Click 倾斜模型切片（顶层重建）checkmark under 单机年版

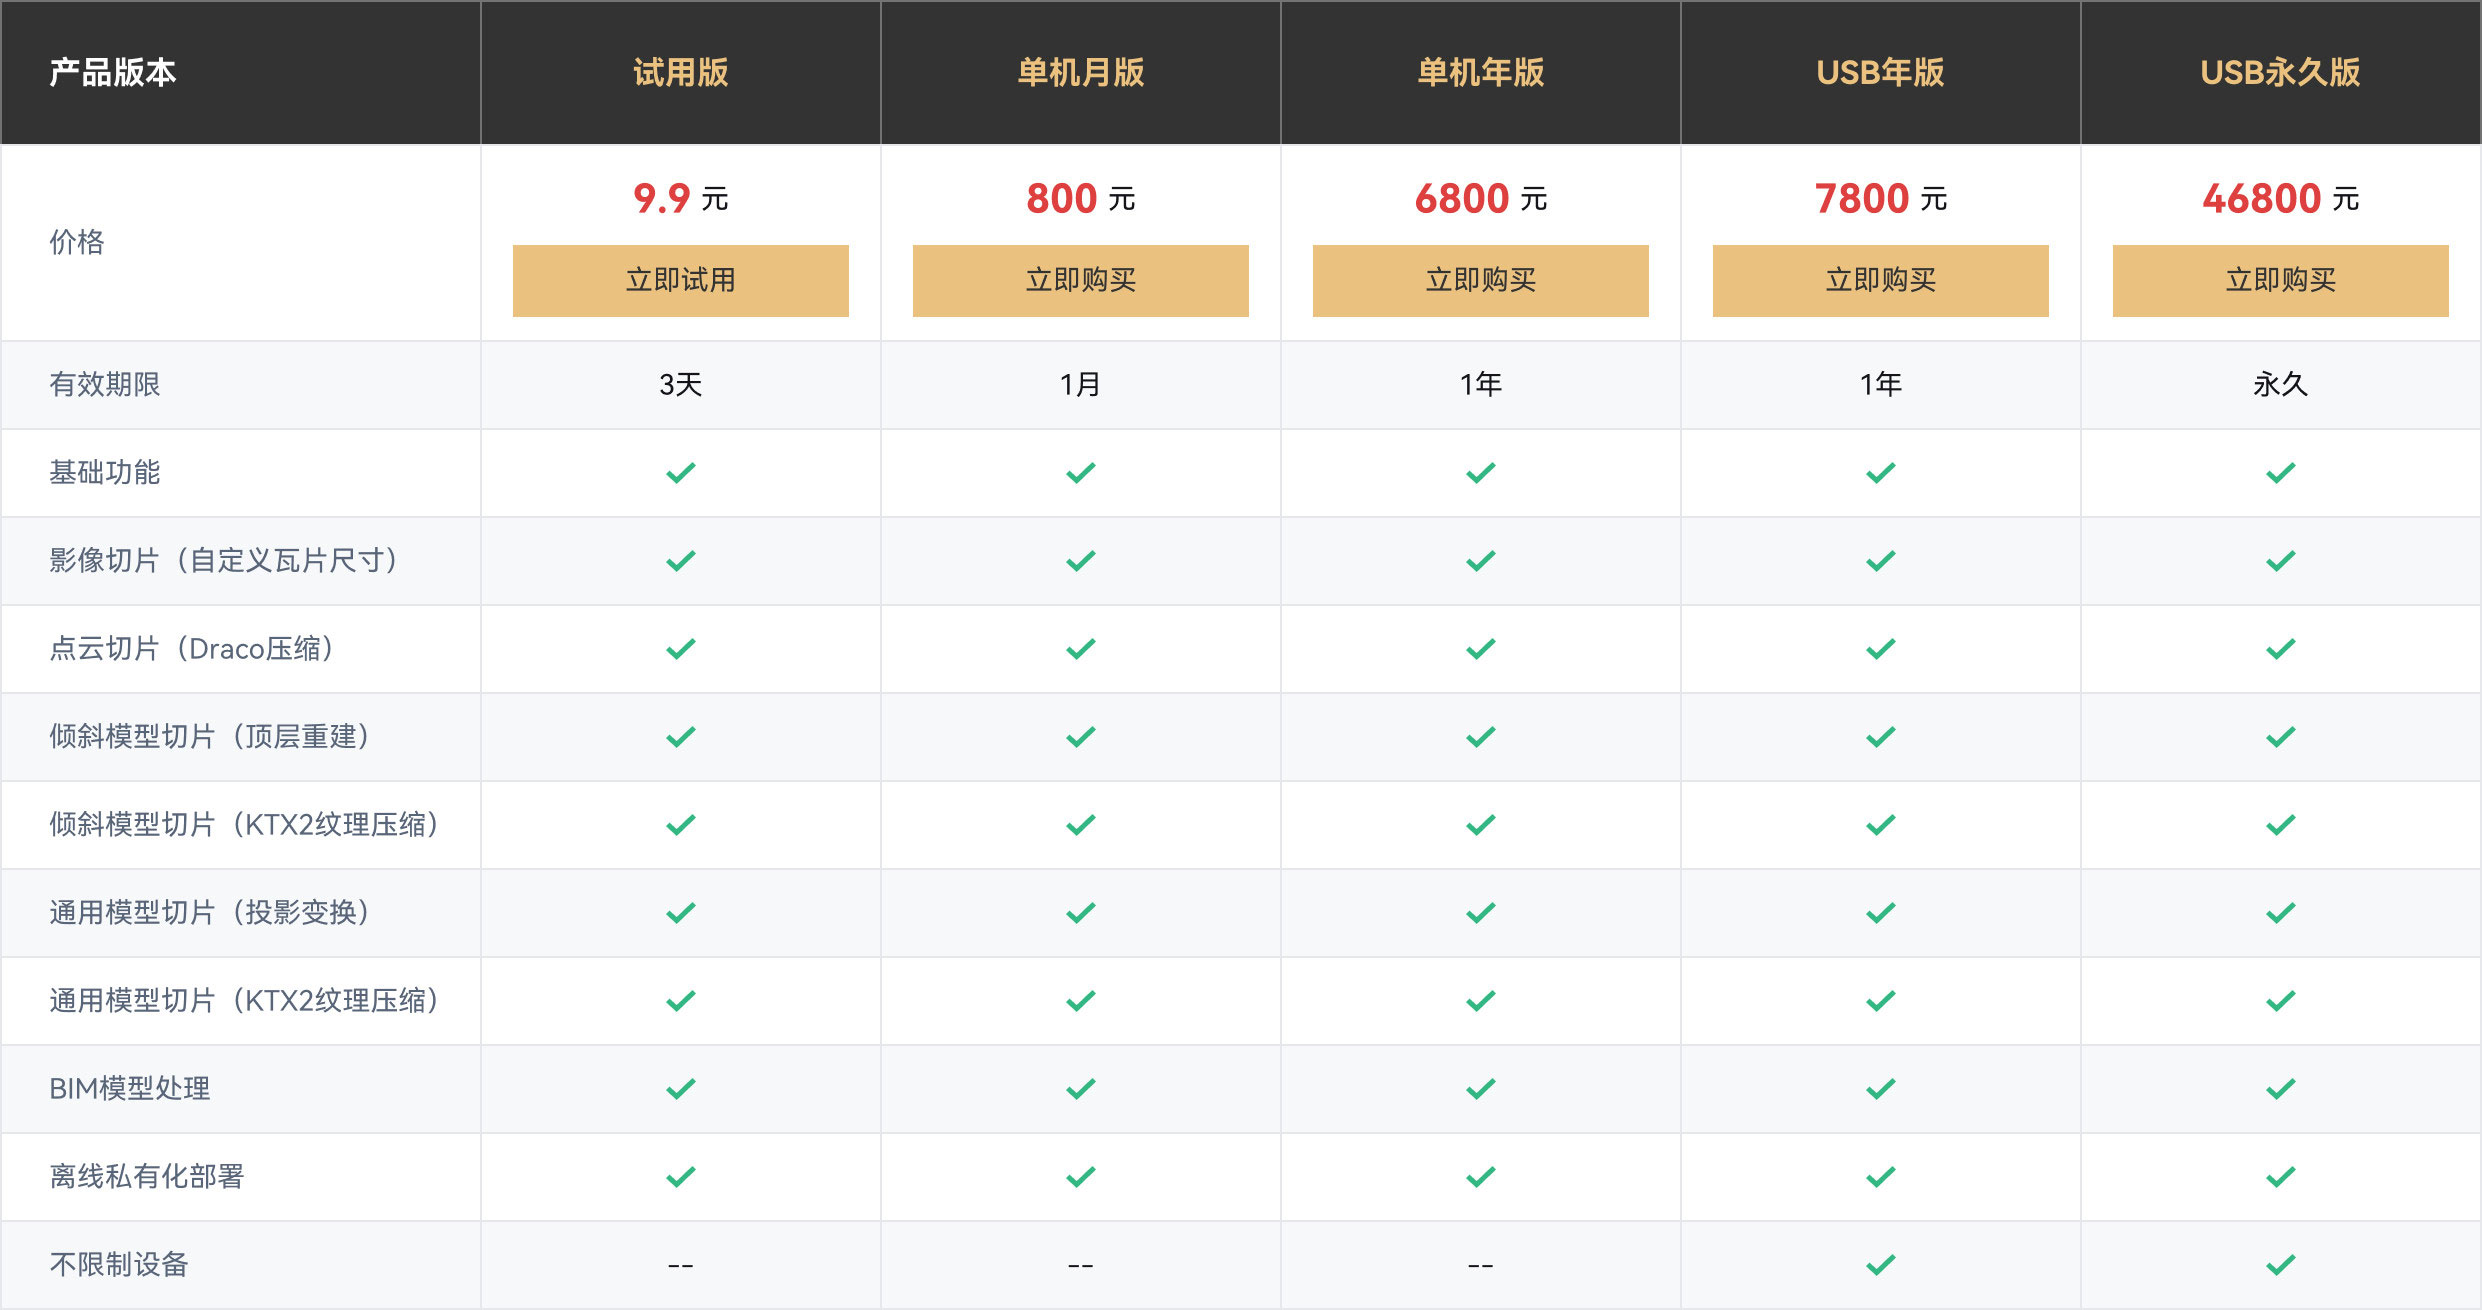click(x=1480, y=737)
